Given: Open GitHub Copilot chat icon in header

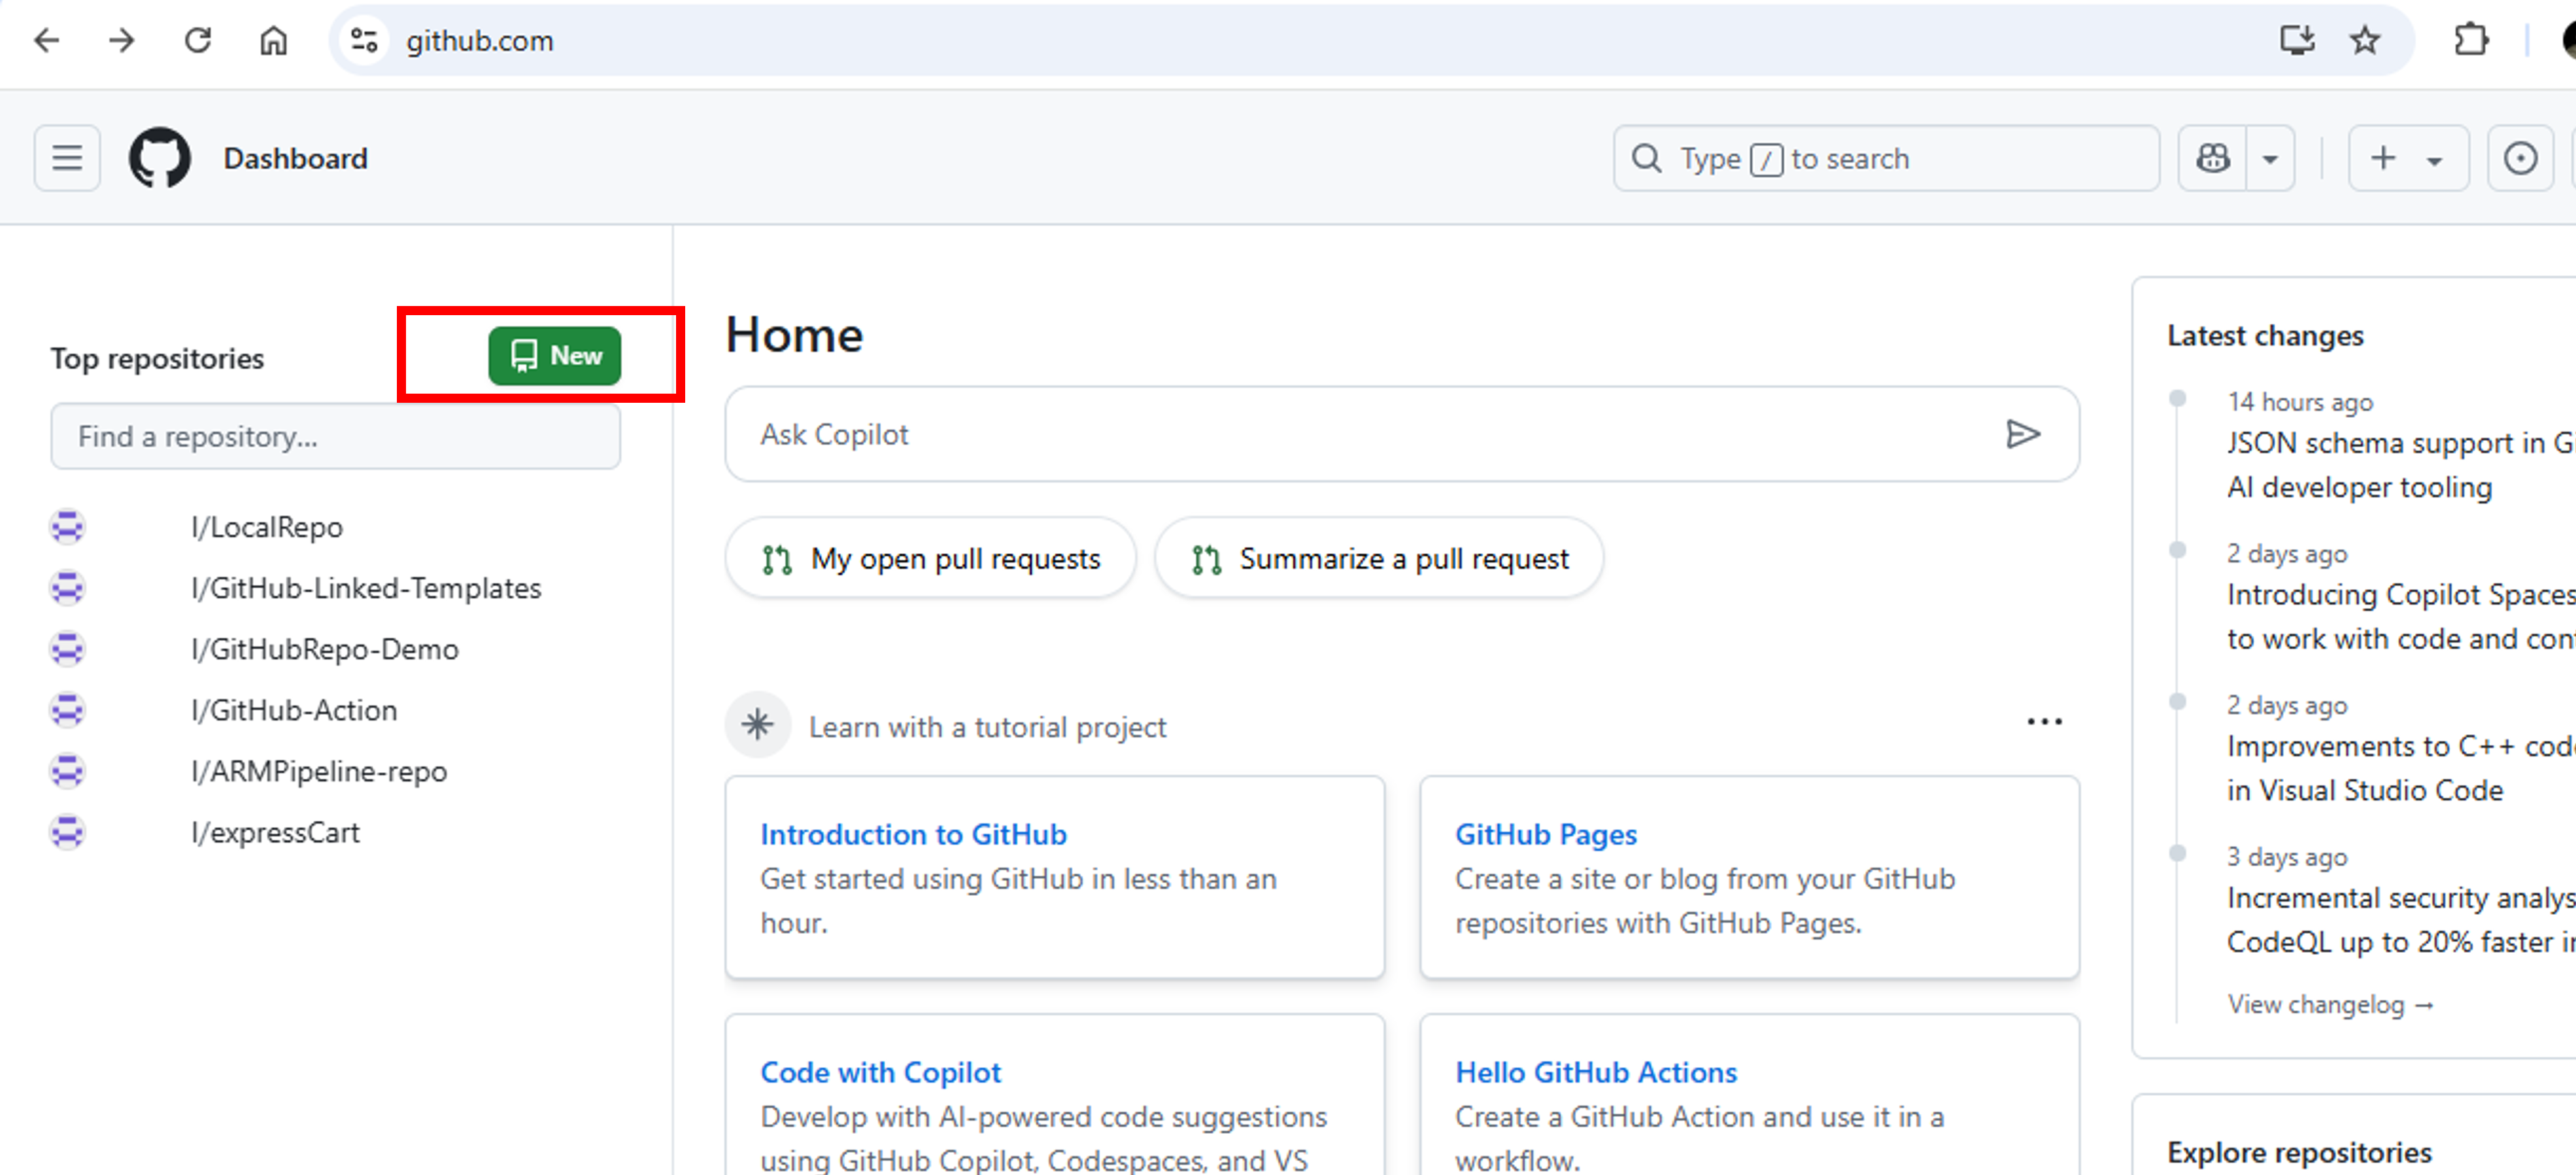Looking at the screenshot, I should click(x=2212, y=158).
